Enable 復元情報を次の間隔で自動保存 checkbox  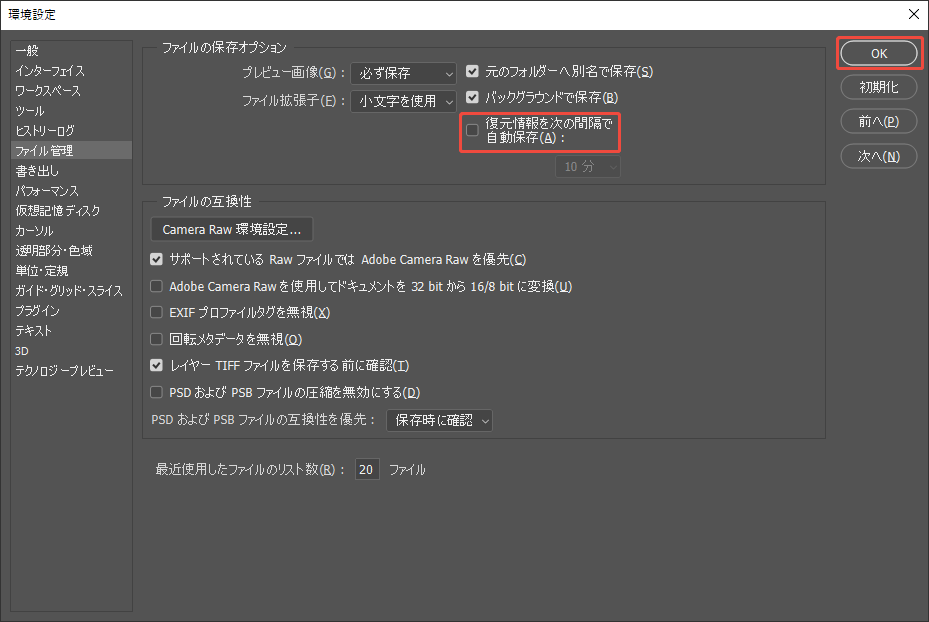click(472, 129)
